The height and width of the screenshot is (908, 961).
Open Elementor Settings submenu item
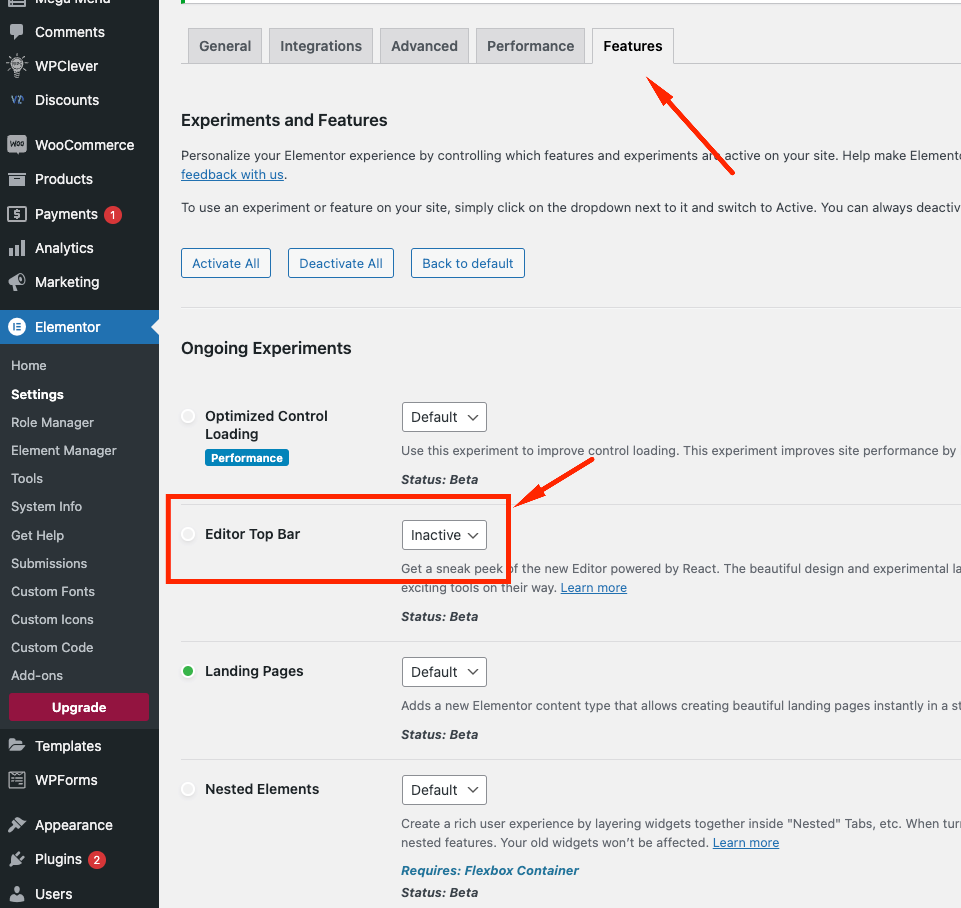[37, 395]
